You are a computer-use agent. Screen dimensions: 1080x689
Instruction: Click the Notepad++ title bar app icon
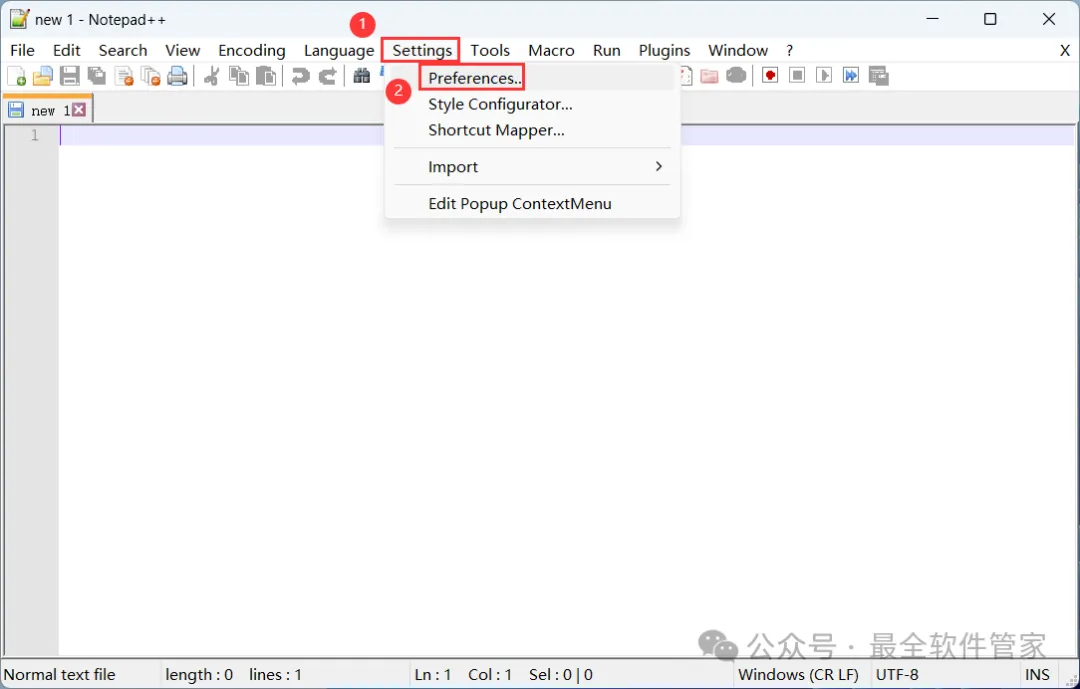coord(19,19)
